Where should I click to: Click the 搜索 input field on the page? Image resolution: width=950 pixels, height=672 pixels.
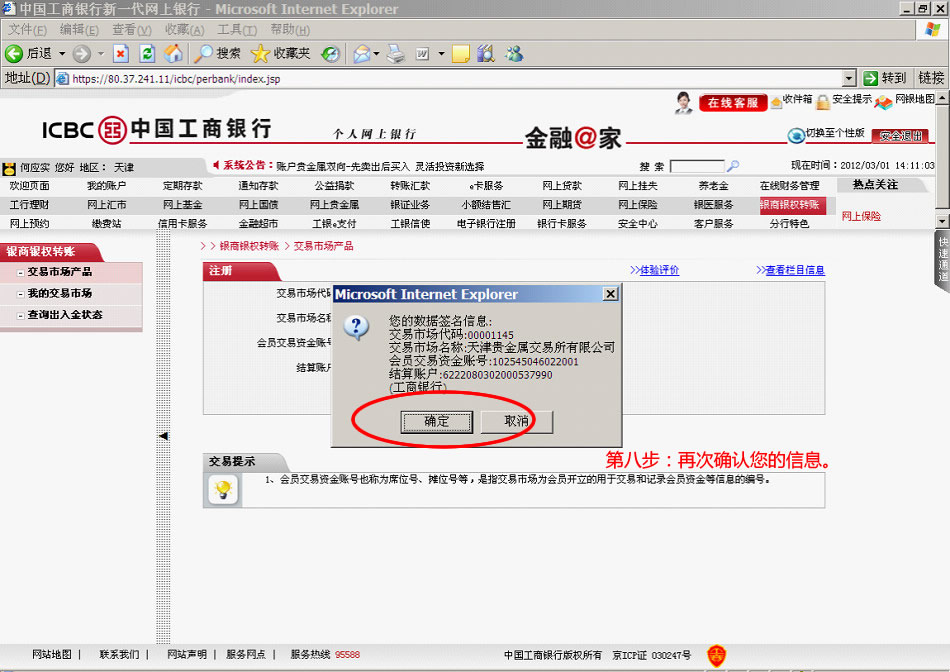pos(697,166)
